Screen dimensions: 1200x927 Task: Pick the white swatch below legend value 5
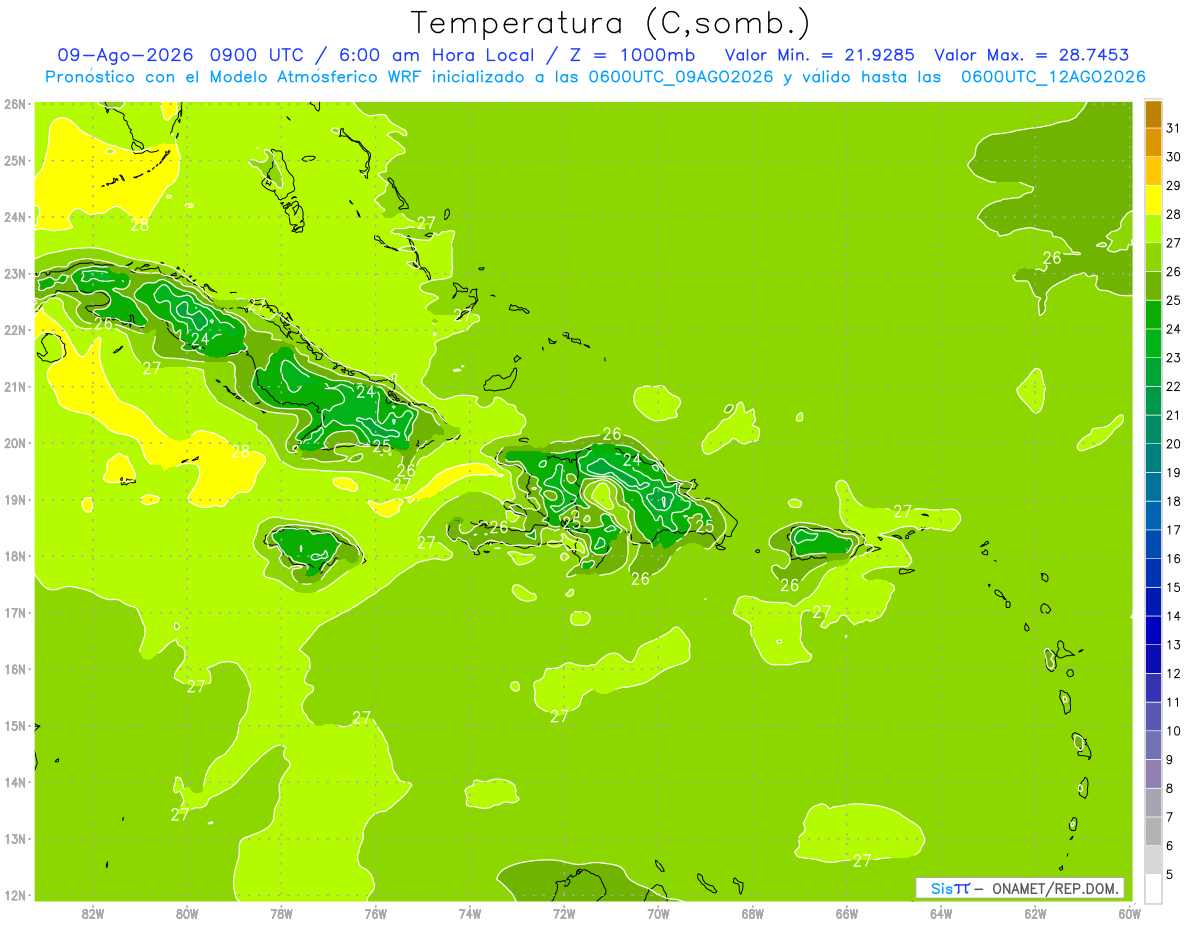point(1153,888)
